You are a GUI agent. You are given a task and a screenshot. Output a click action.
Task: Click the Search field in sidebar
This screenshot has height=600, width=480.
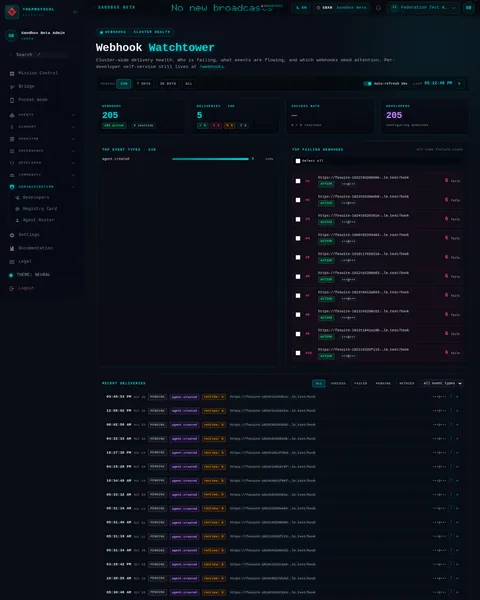(x=38, y=55)
